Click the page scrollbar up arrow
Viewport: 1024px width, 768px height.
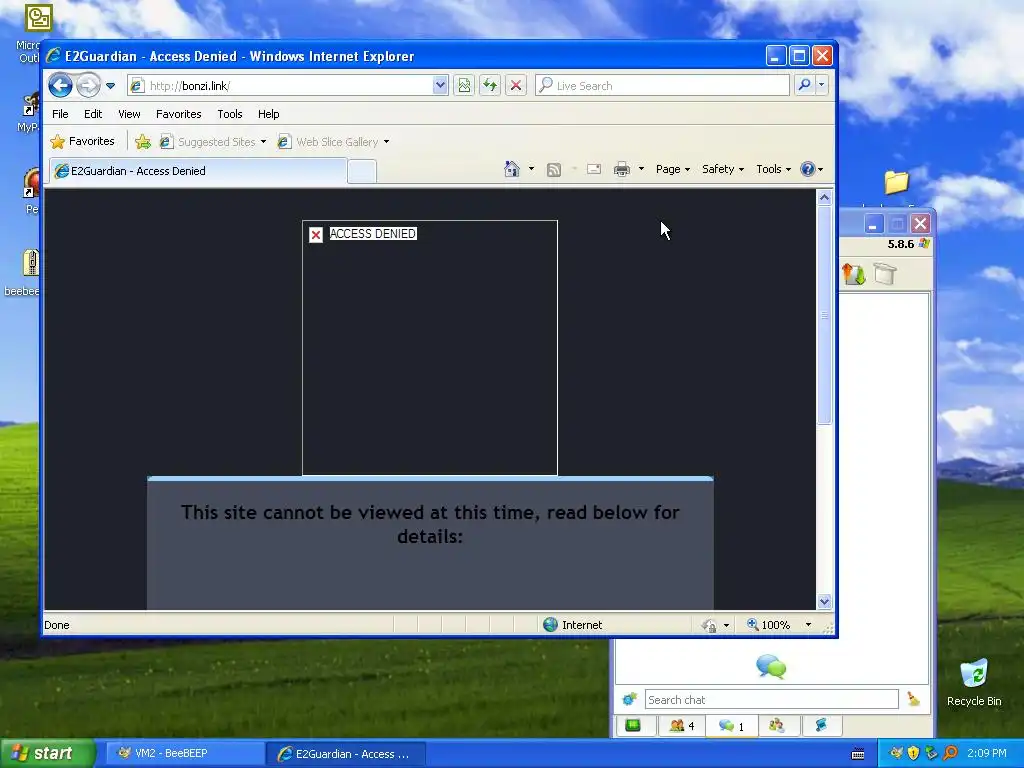click(x=824, y=197)
